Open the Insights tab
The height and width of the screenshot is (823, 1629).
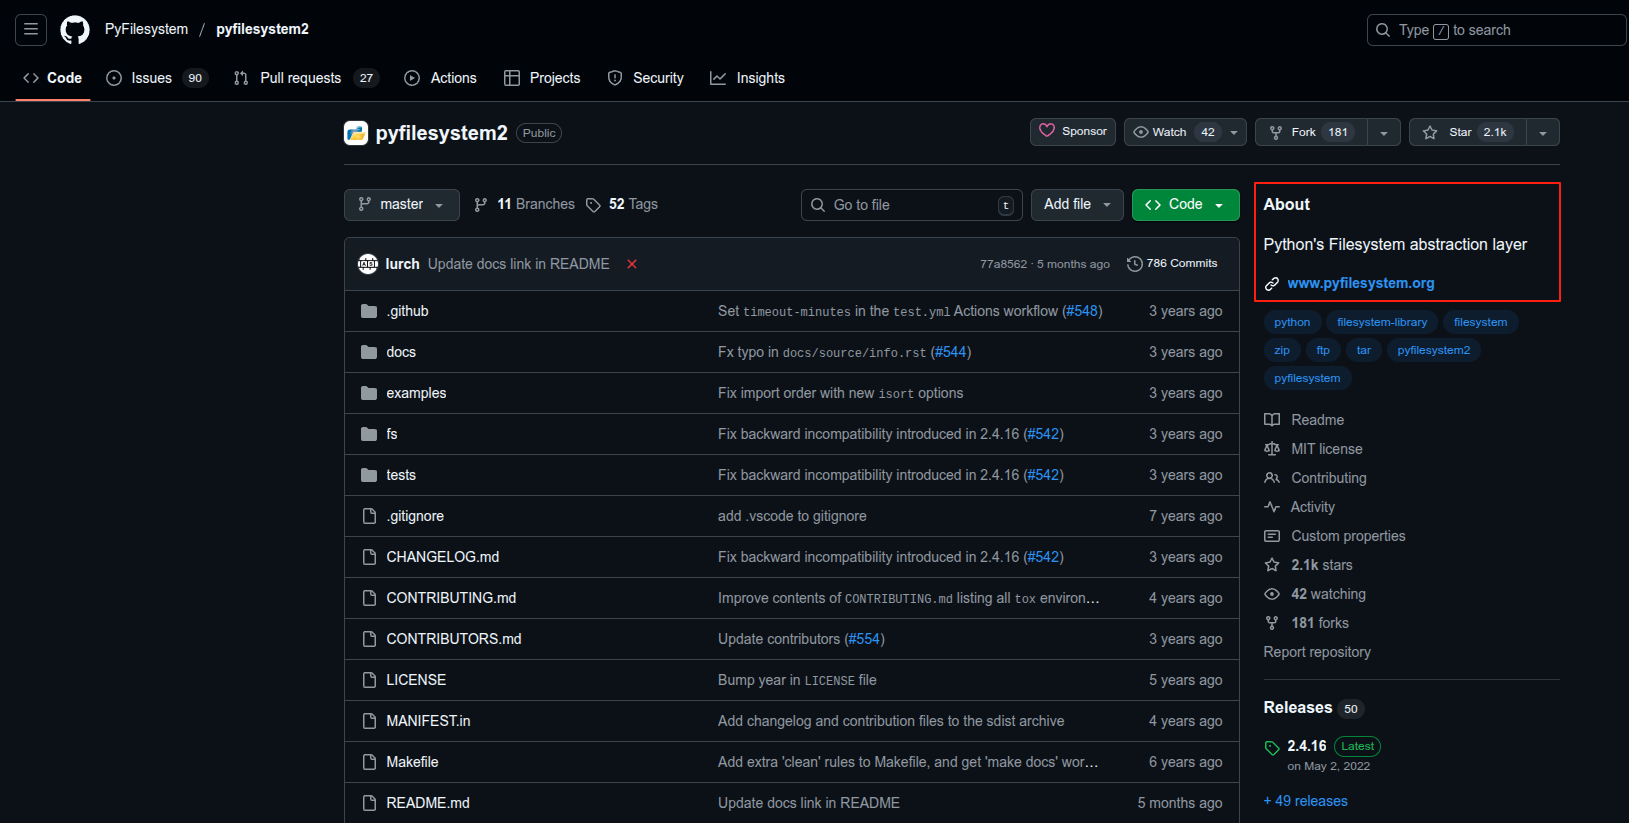(747, 78)
